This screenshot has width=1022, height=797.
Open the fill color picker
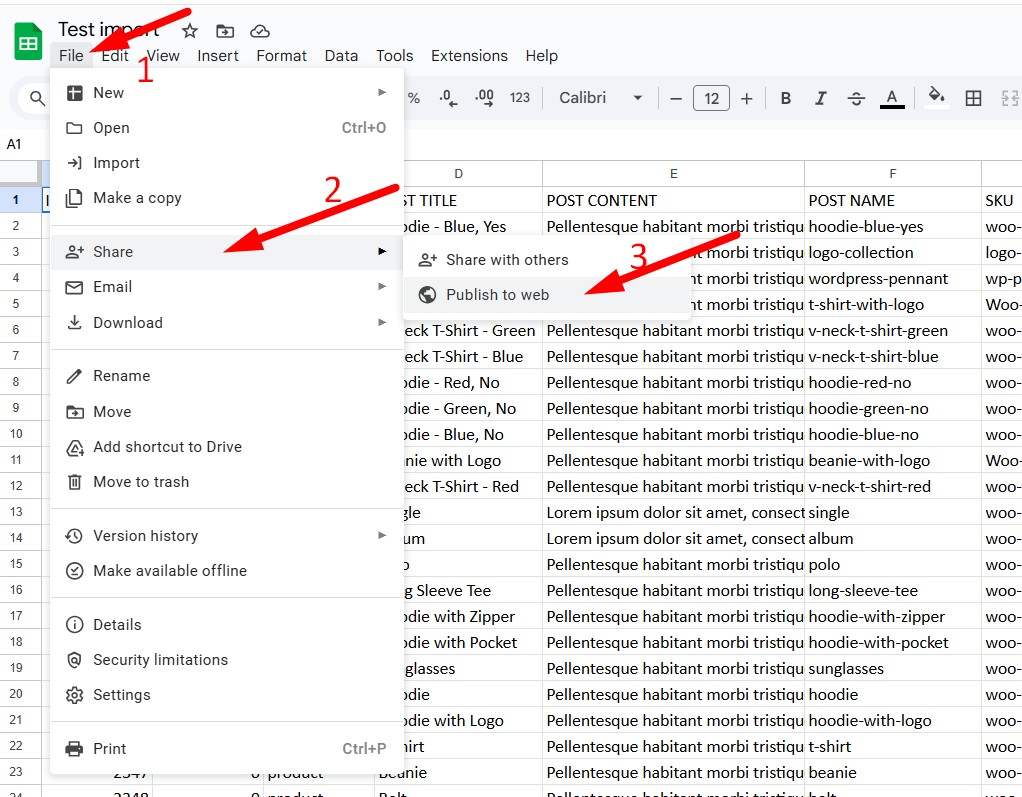click(x=937, y=97)
